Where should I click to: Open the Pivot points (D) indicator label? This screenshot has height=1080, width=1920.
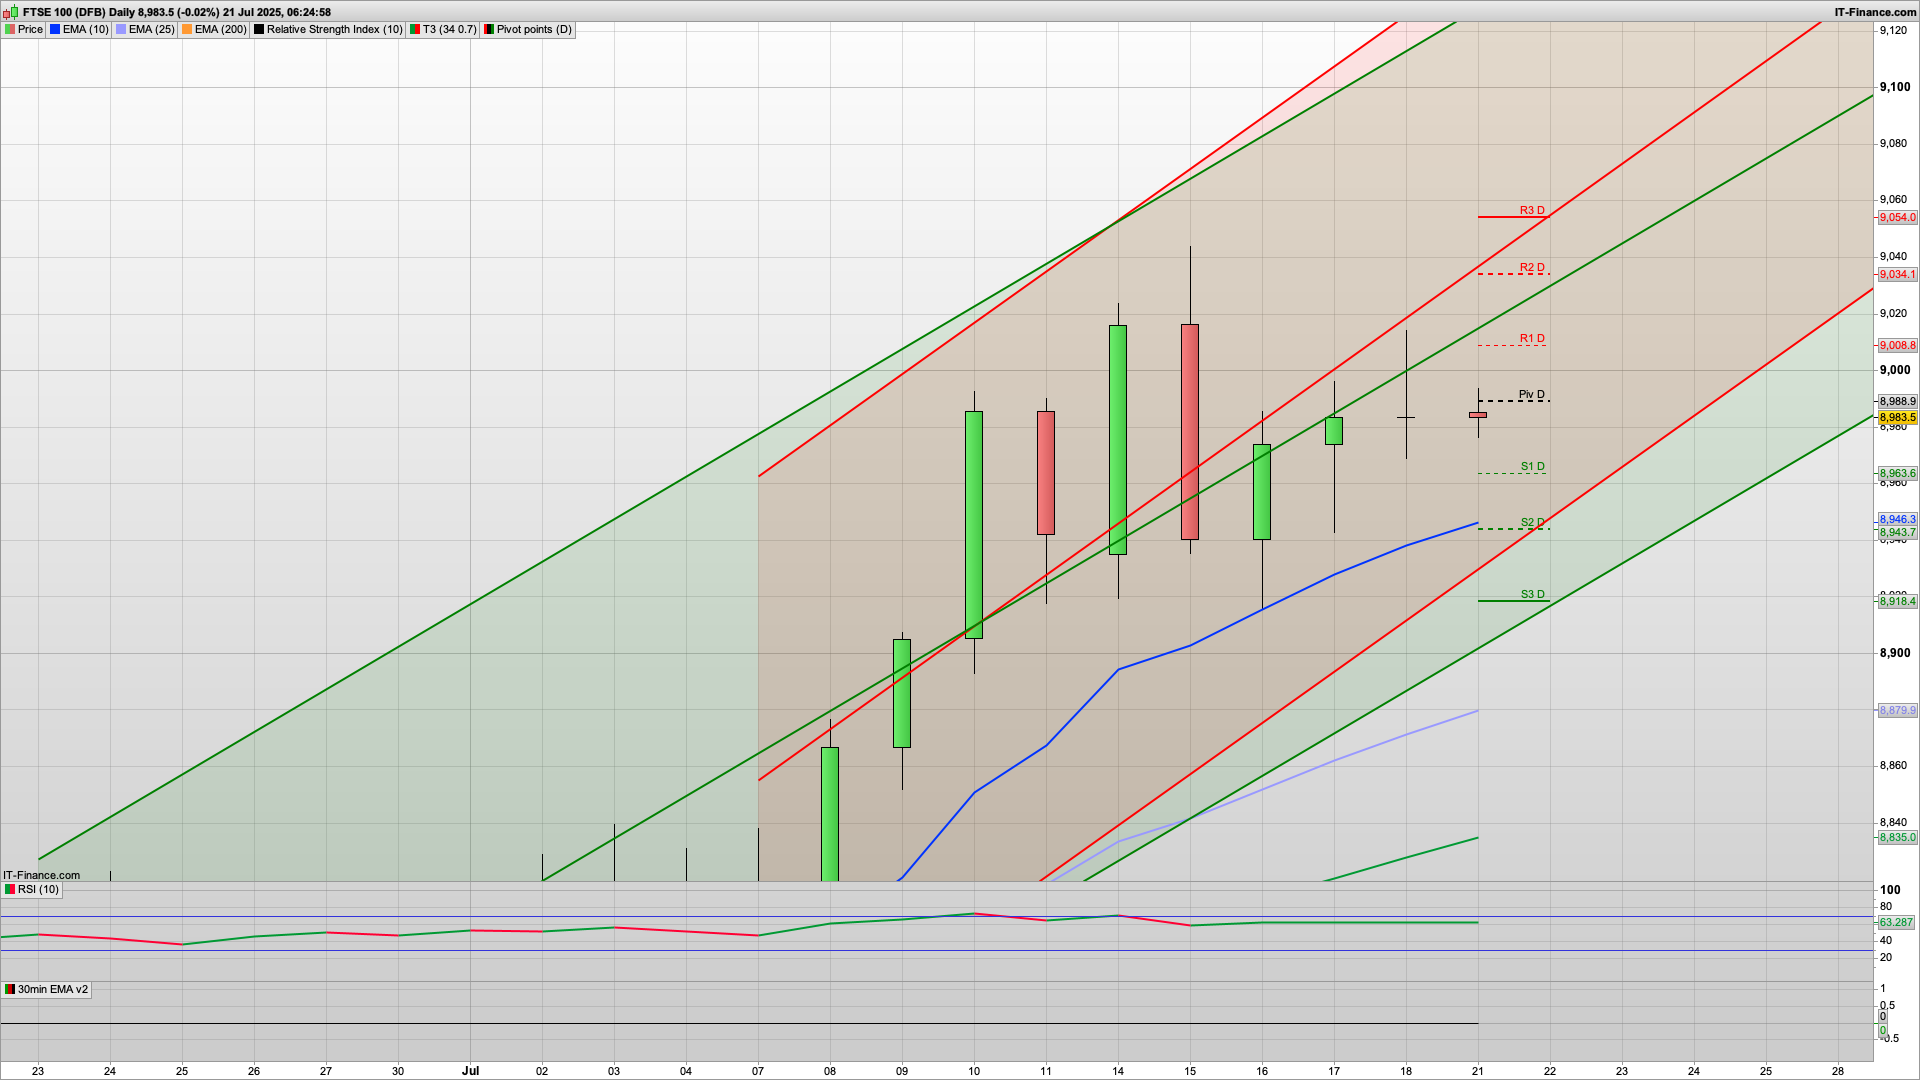pos(534,30)
